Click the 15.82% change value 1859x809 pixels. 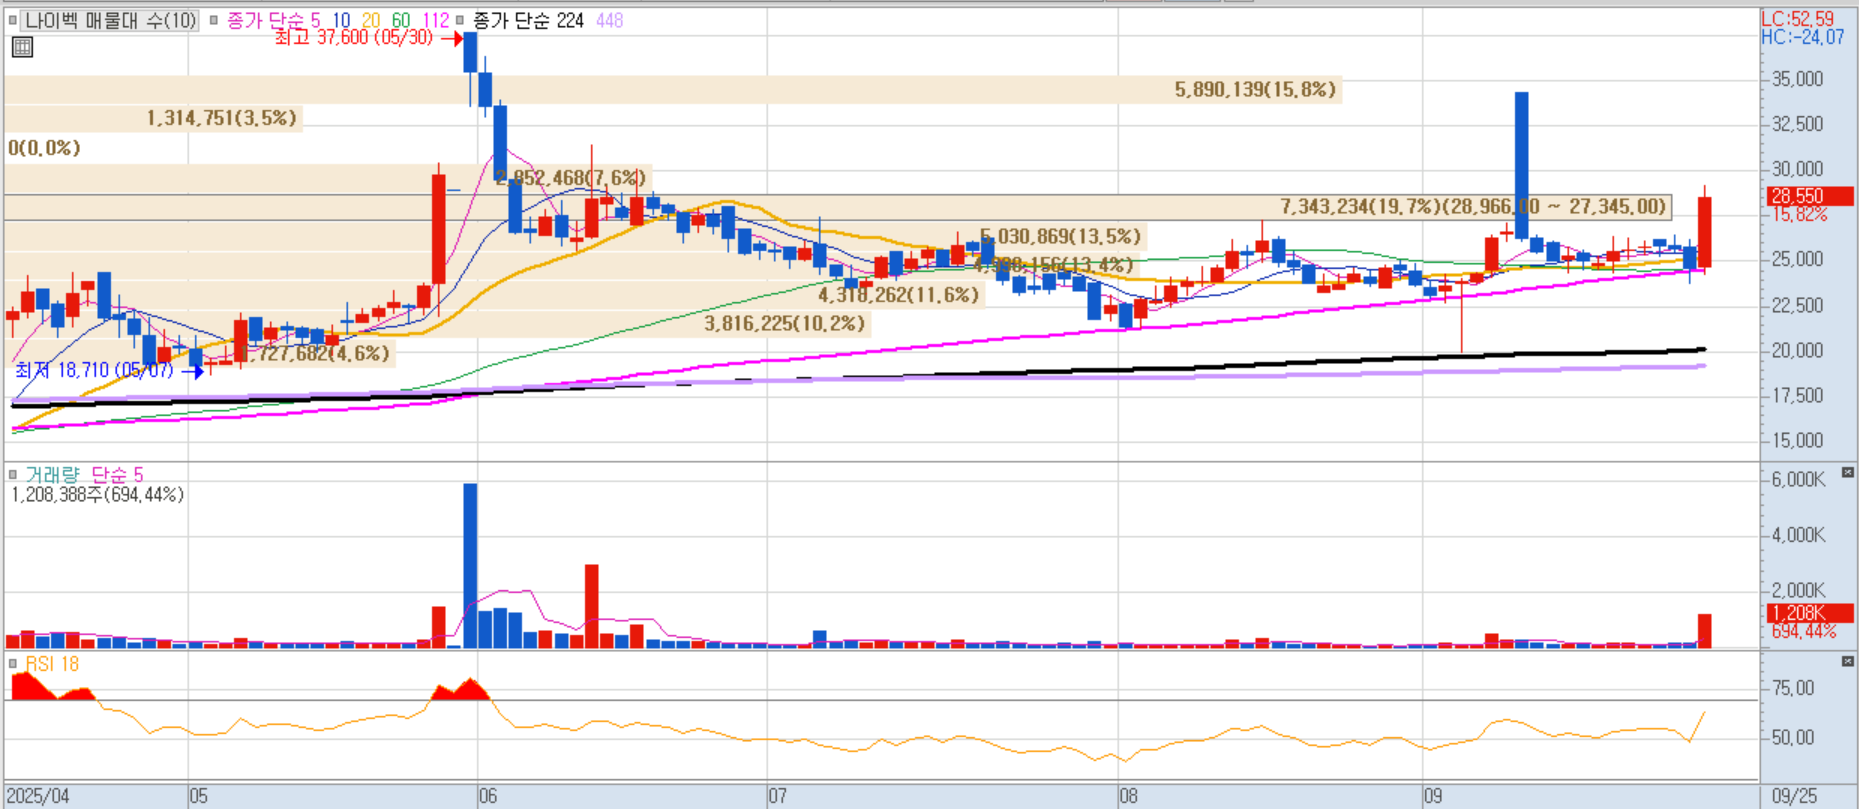pyautogui.click(x=1799, y=214)
